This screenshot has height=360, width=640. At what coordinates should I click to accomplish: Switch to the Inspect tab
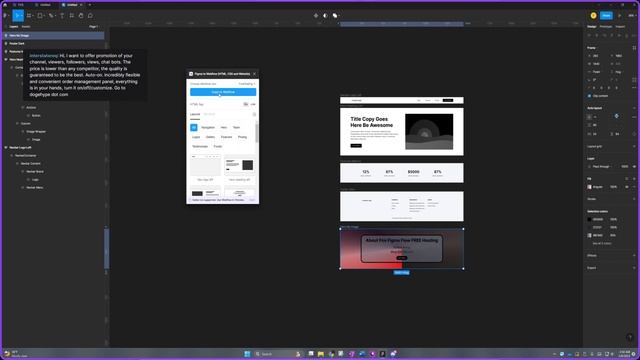coord(620,27)
